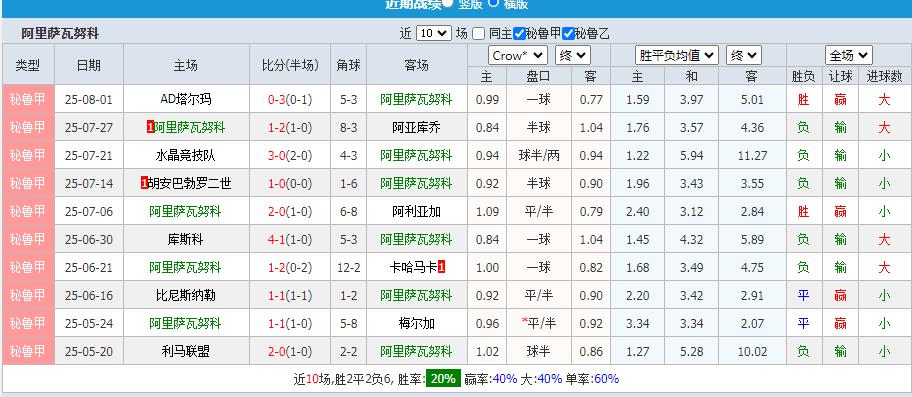The height and width of the screenshot is (397, 912).
Task: Open 水晶竞技队 team link
Action: coord(186,155)
